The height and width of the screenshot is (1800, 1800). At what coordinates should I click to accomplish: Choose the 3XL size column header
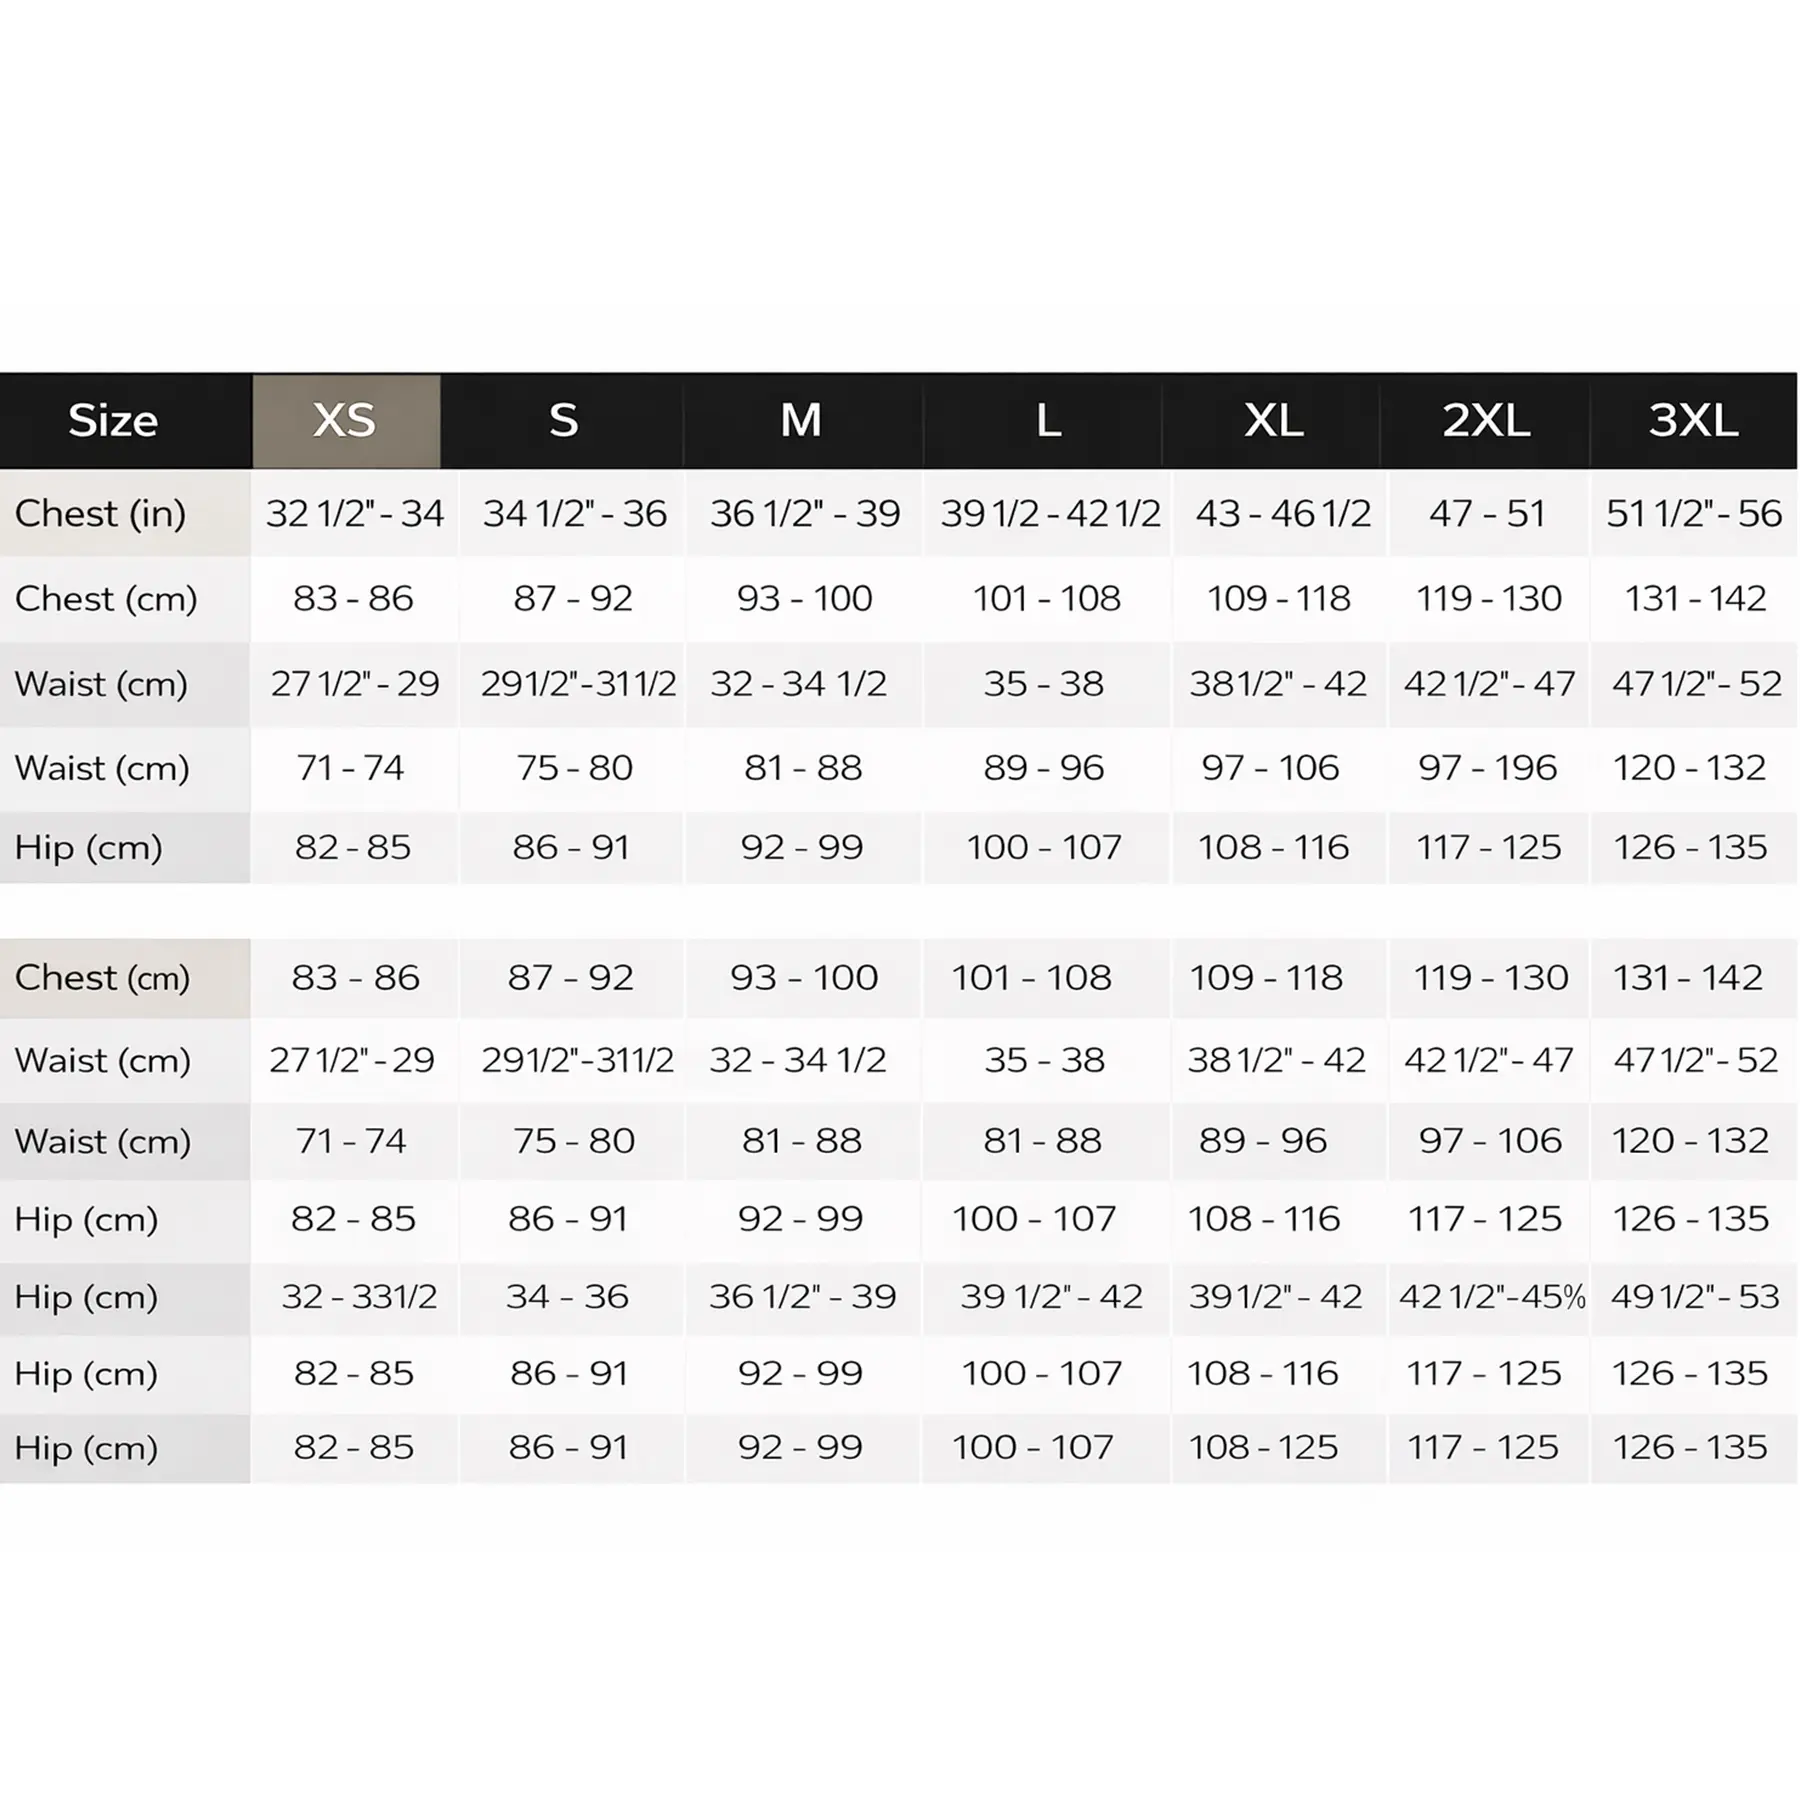pos(1693,421)
